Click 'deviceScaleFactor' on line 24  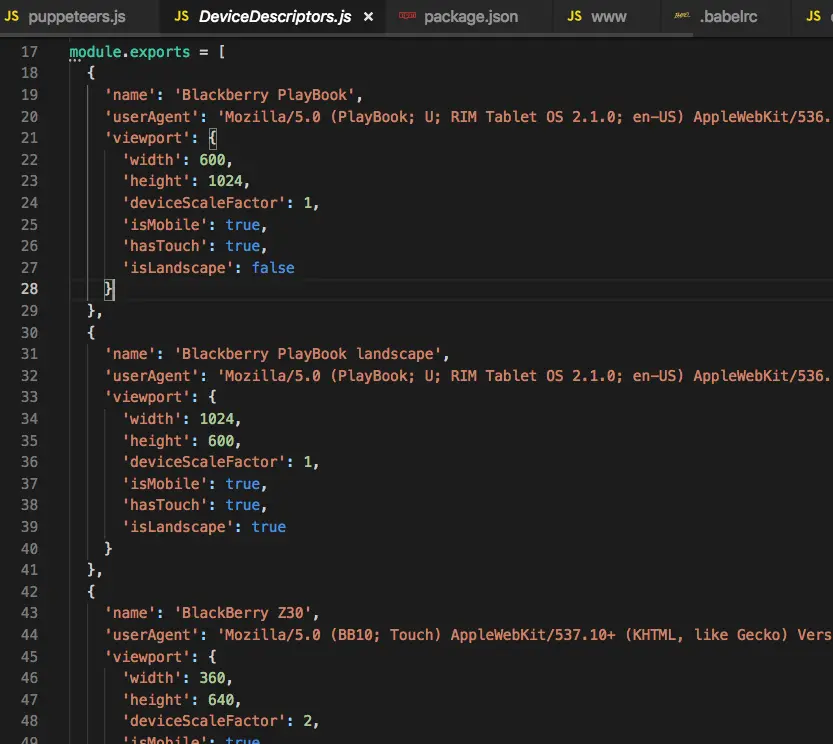[x=203, y=202]
